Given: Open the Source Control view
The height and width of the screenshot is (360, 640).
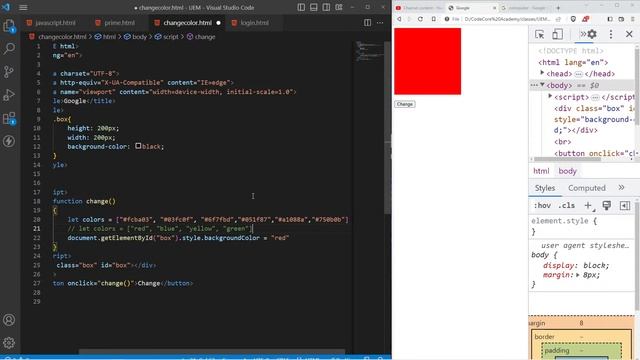Looking at the screenshot, I should click(x=9, y=72).
